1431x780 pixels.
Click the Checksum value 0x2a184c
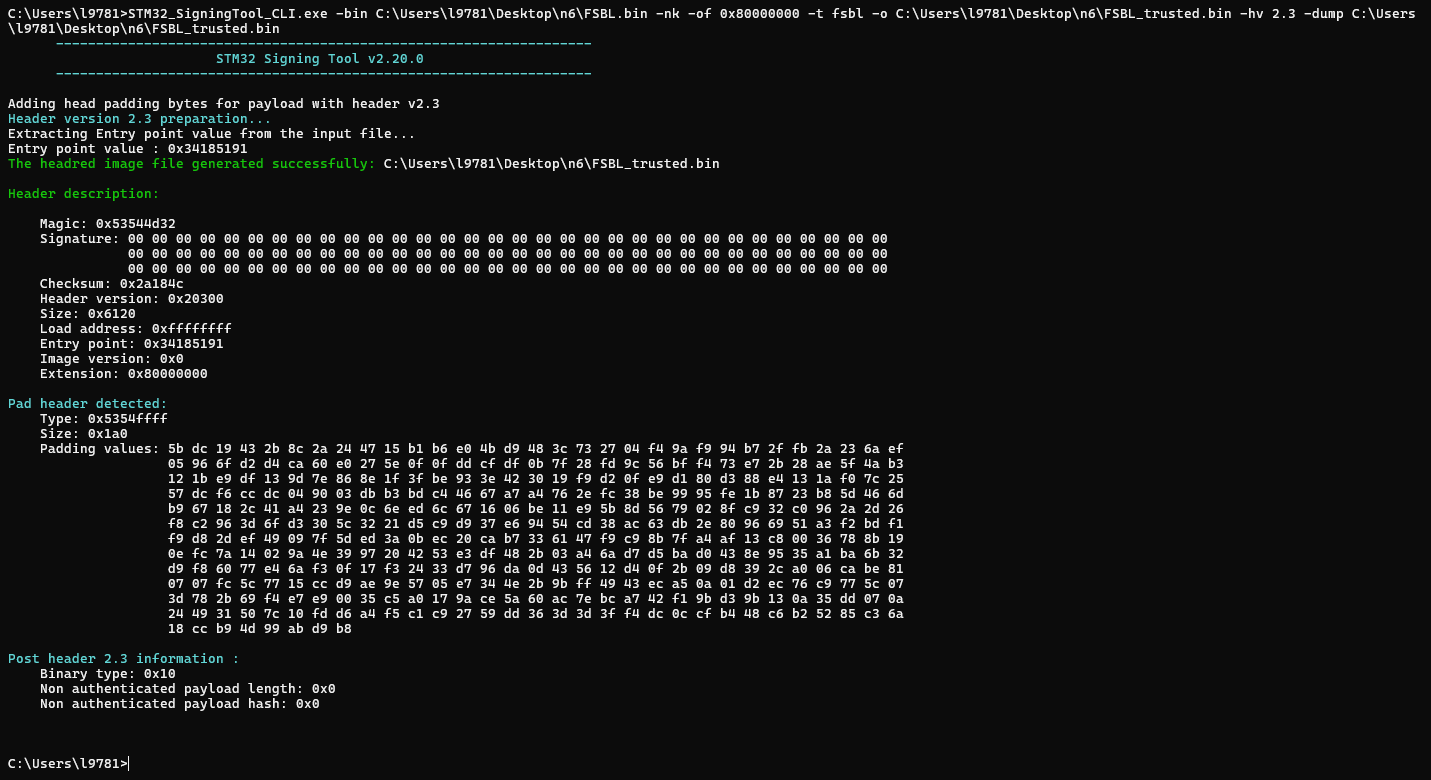[x=151, y=284]
